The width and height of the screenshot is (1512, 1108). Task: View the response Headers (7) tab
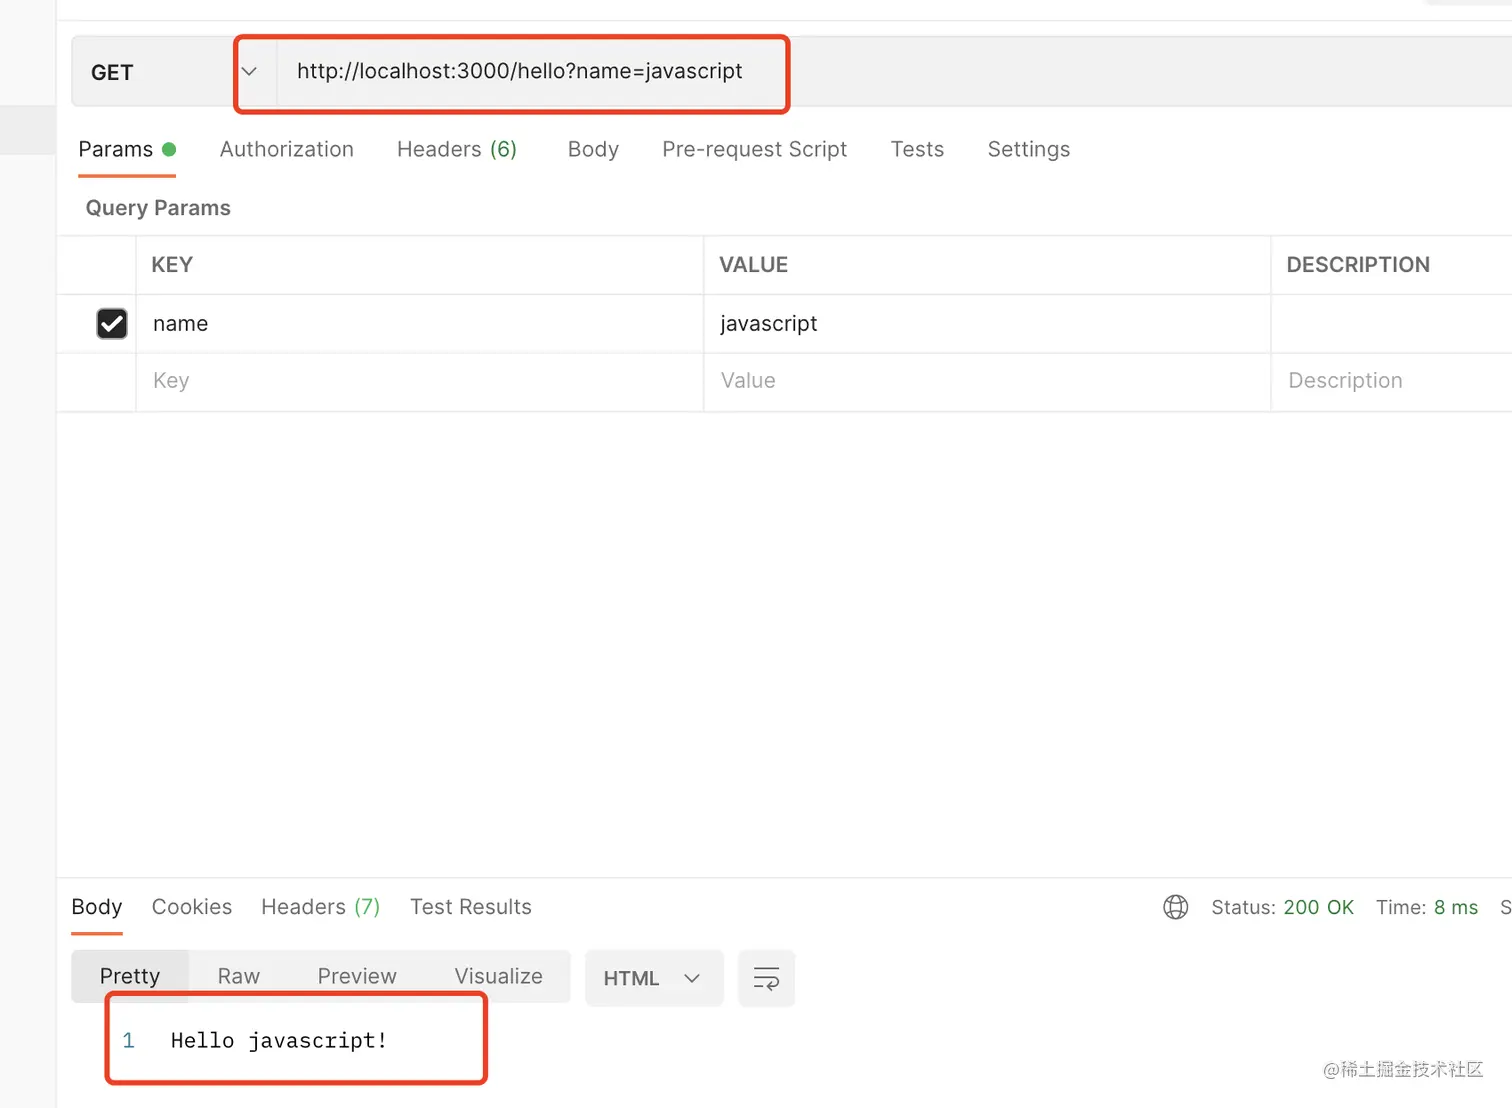[321, 907]
